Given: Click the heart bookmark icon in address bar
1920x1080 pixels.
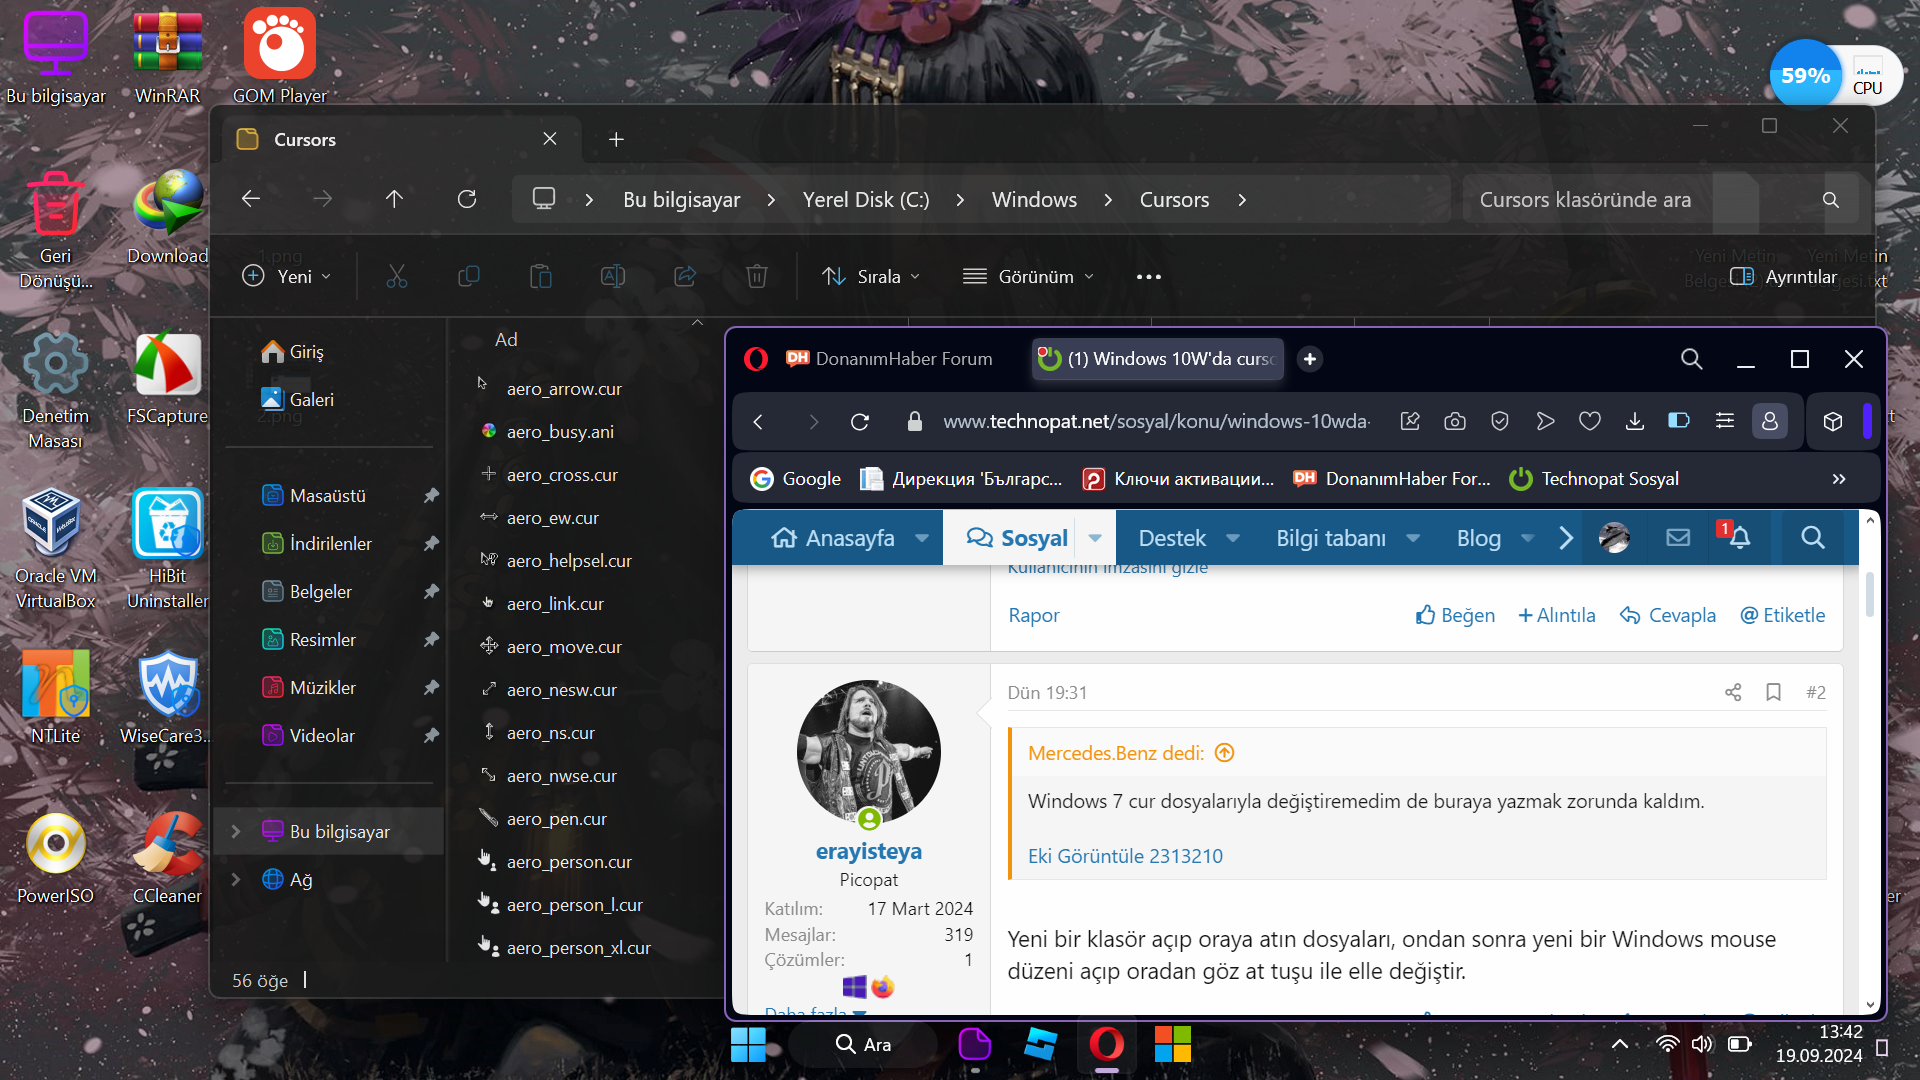Looking at the screenshot, I should click(x=1590, y=421).
